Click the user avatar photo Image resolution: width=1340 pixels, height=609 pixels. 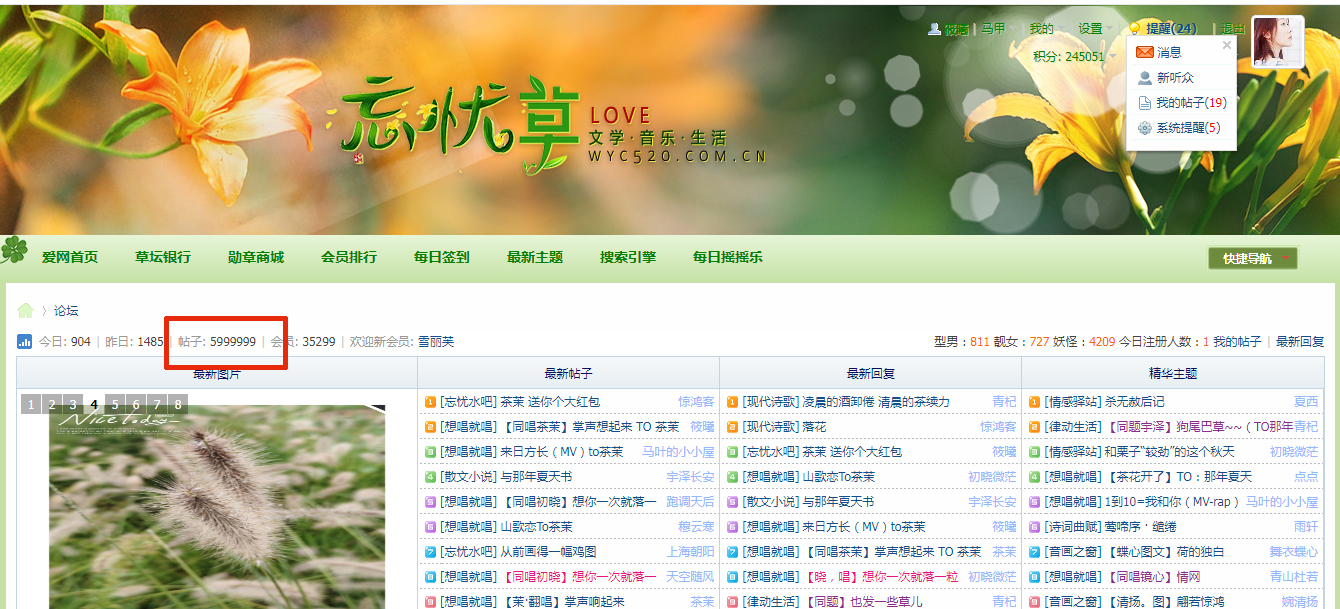(x=1277, y=41)
